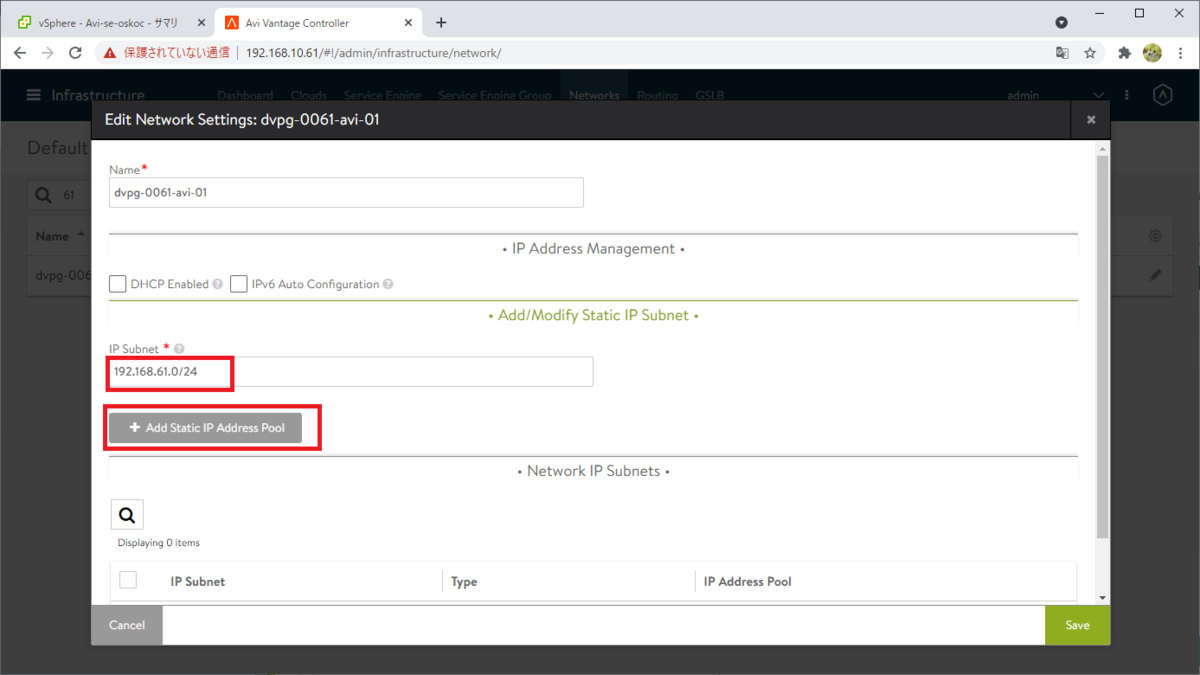Click the DHCP Enabled help icon
Viewport: 1200px width, 675px height.
pyautogui.click(x=218, y=284)
